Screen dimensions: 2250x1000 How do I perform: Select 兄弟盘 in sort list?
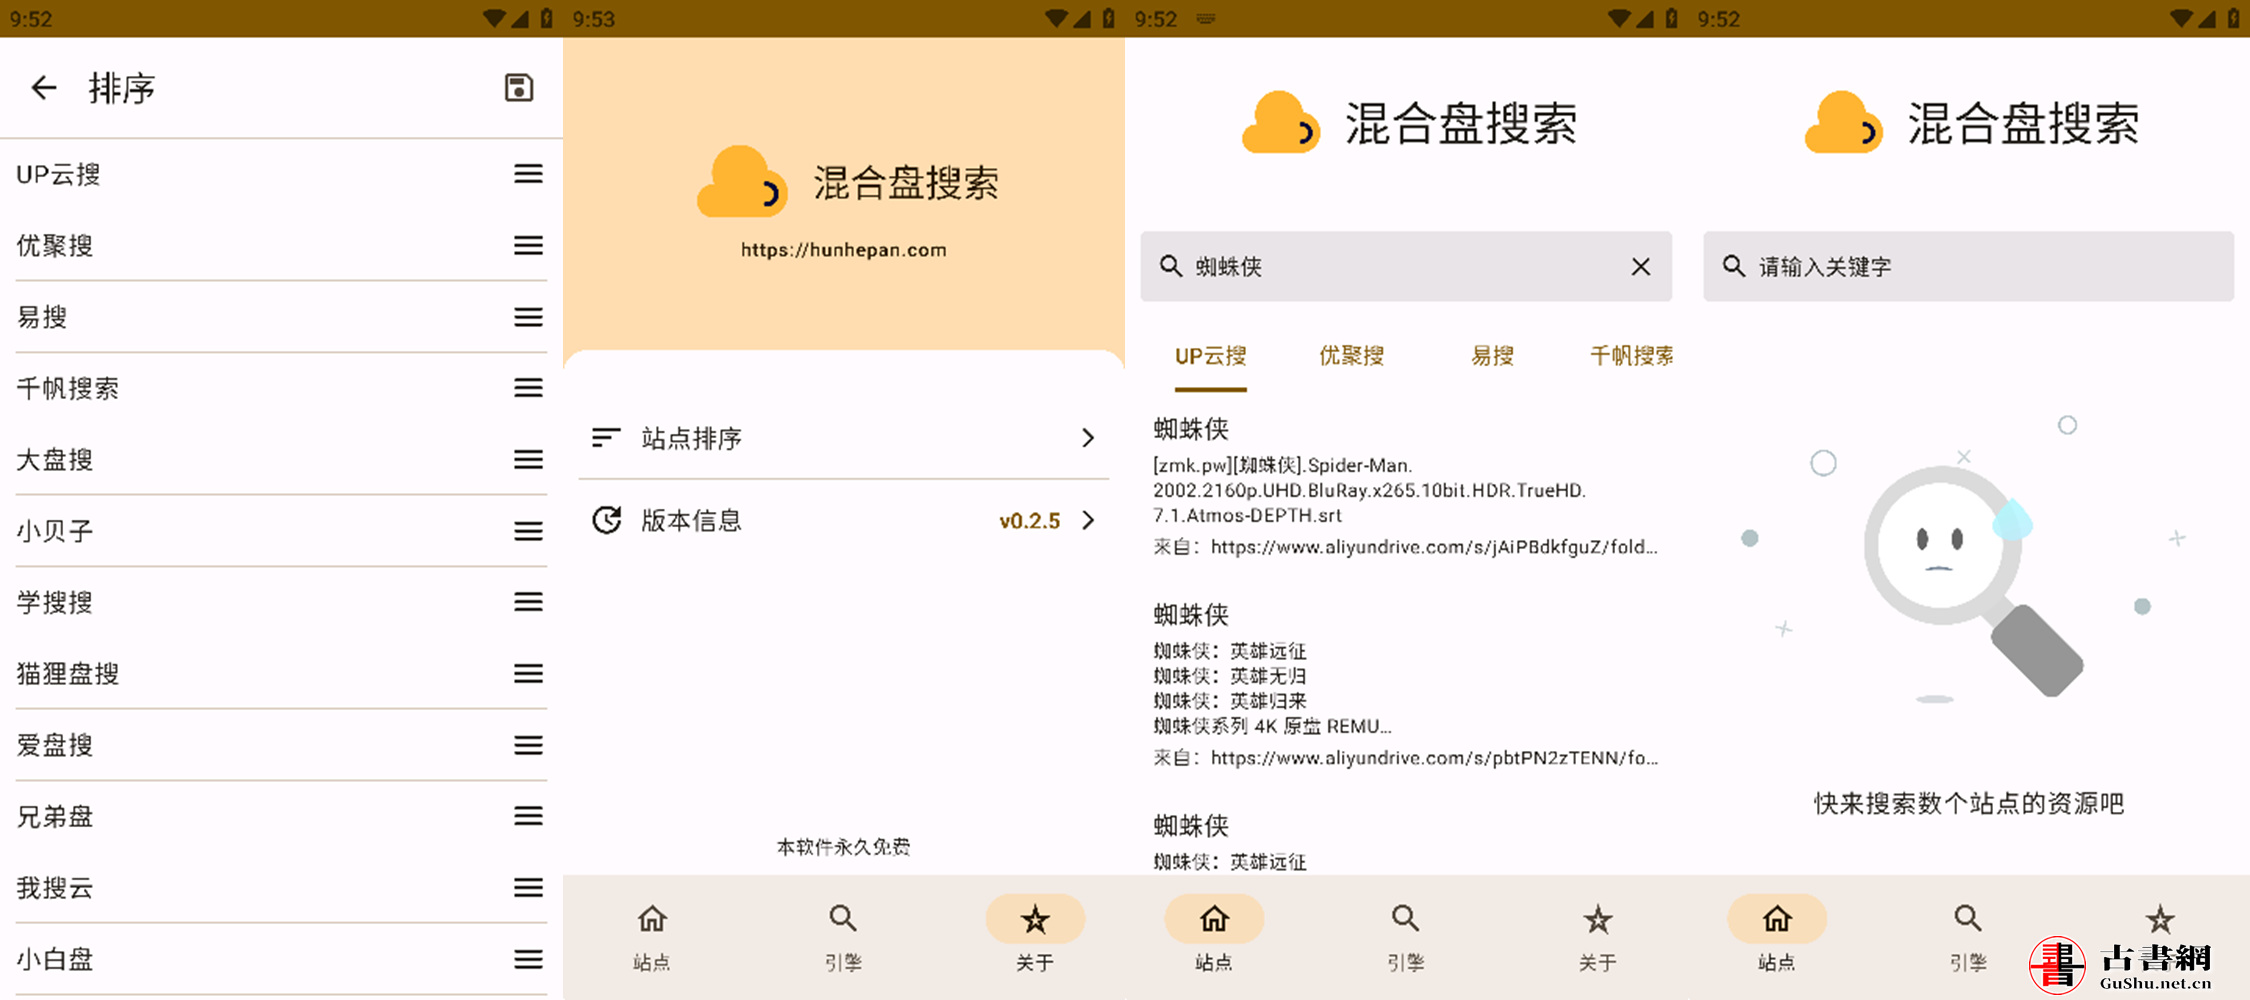[x=55, y=816]
